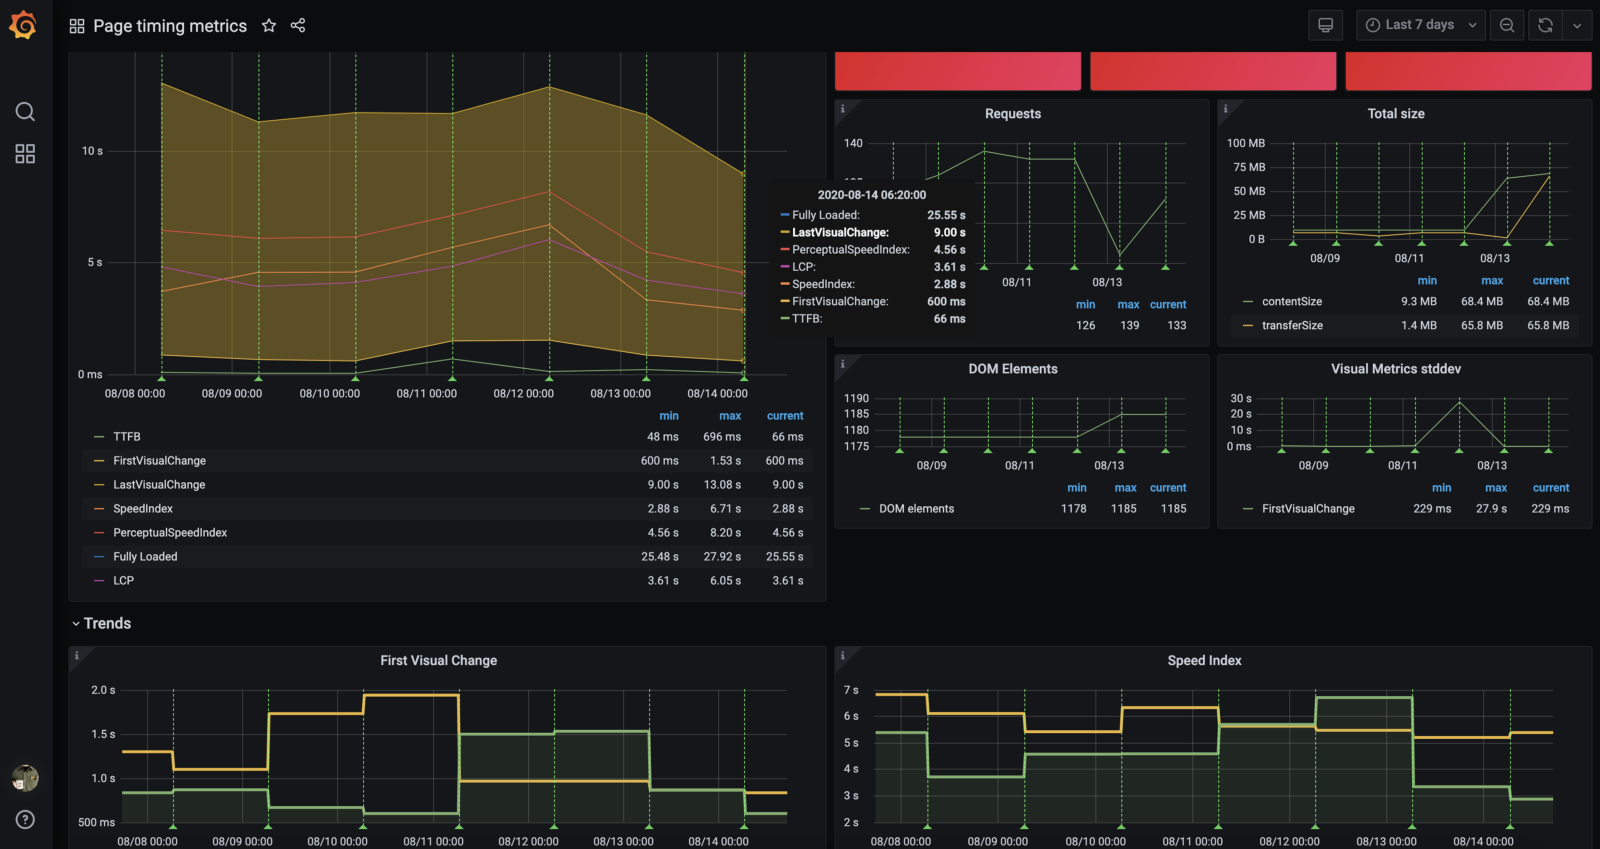The height and width of the screenshot is (849, 1600).
Task: Open the help question mark icon
Action: coord(25,820)
